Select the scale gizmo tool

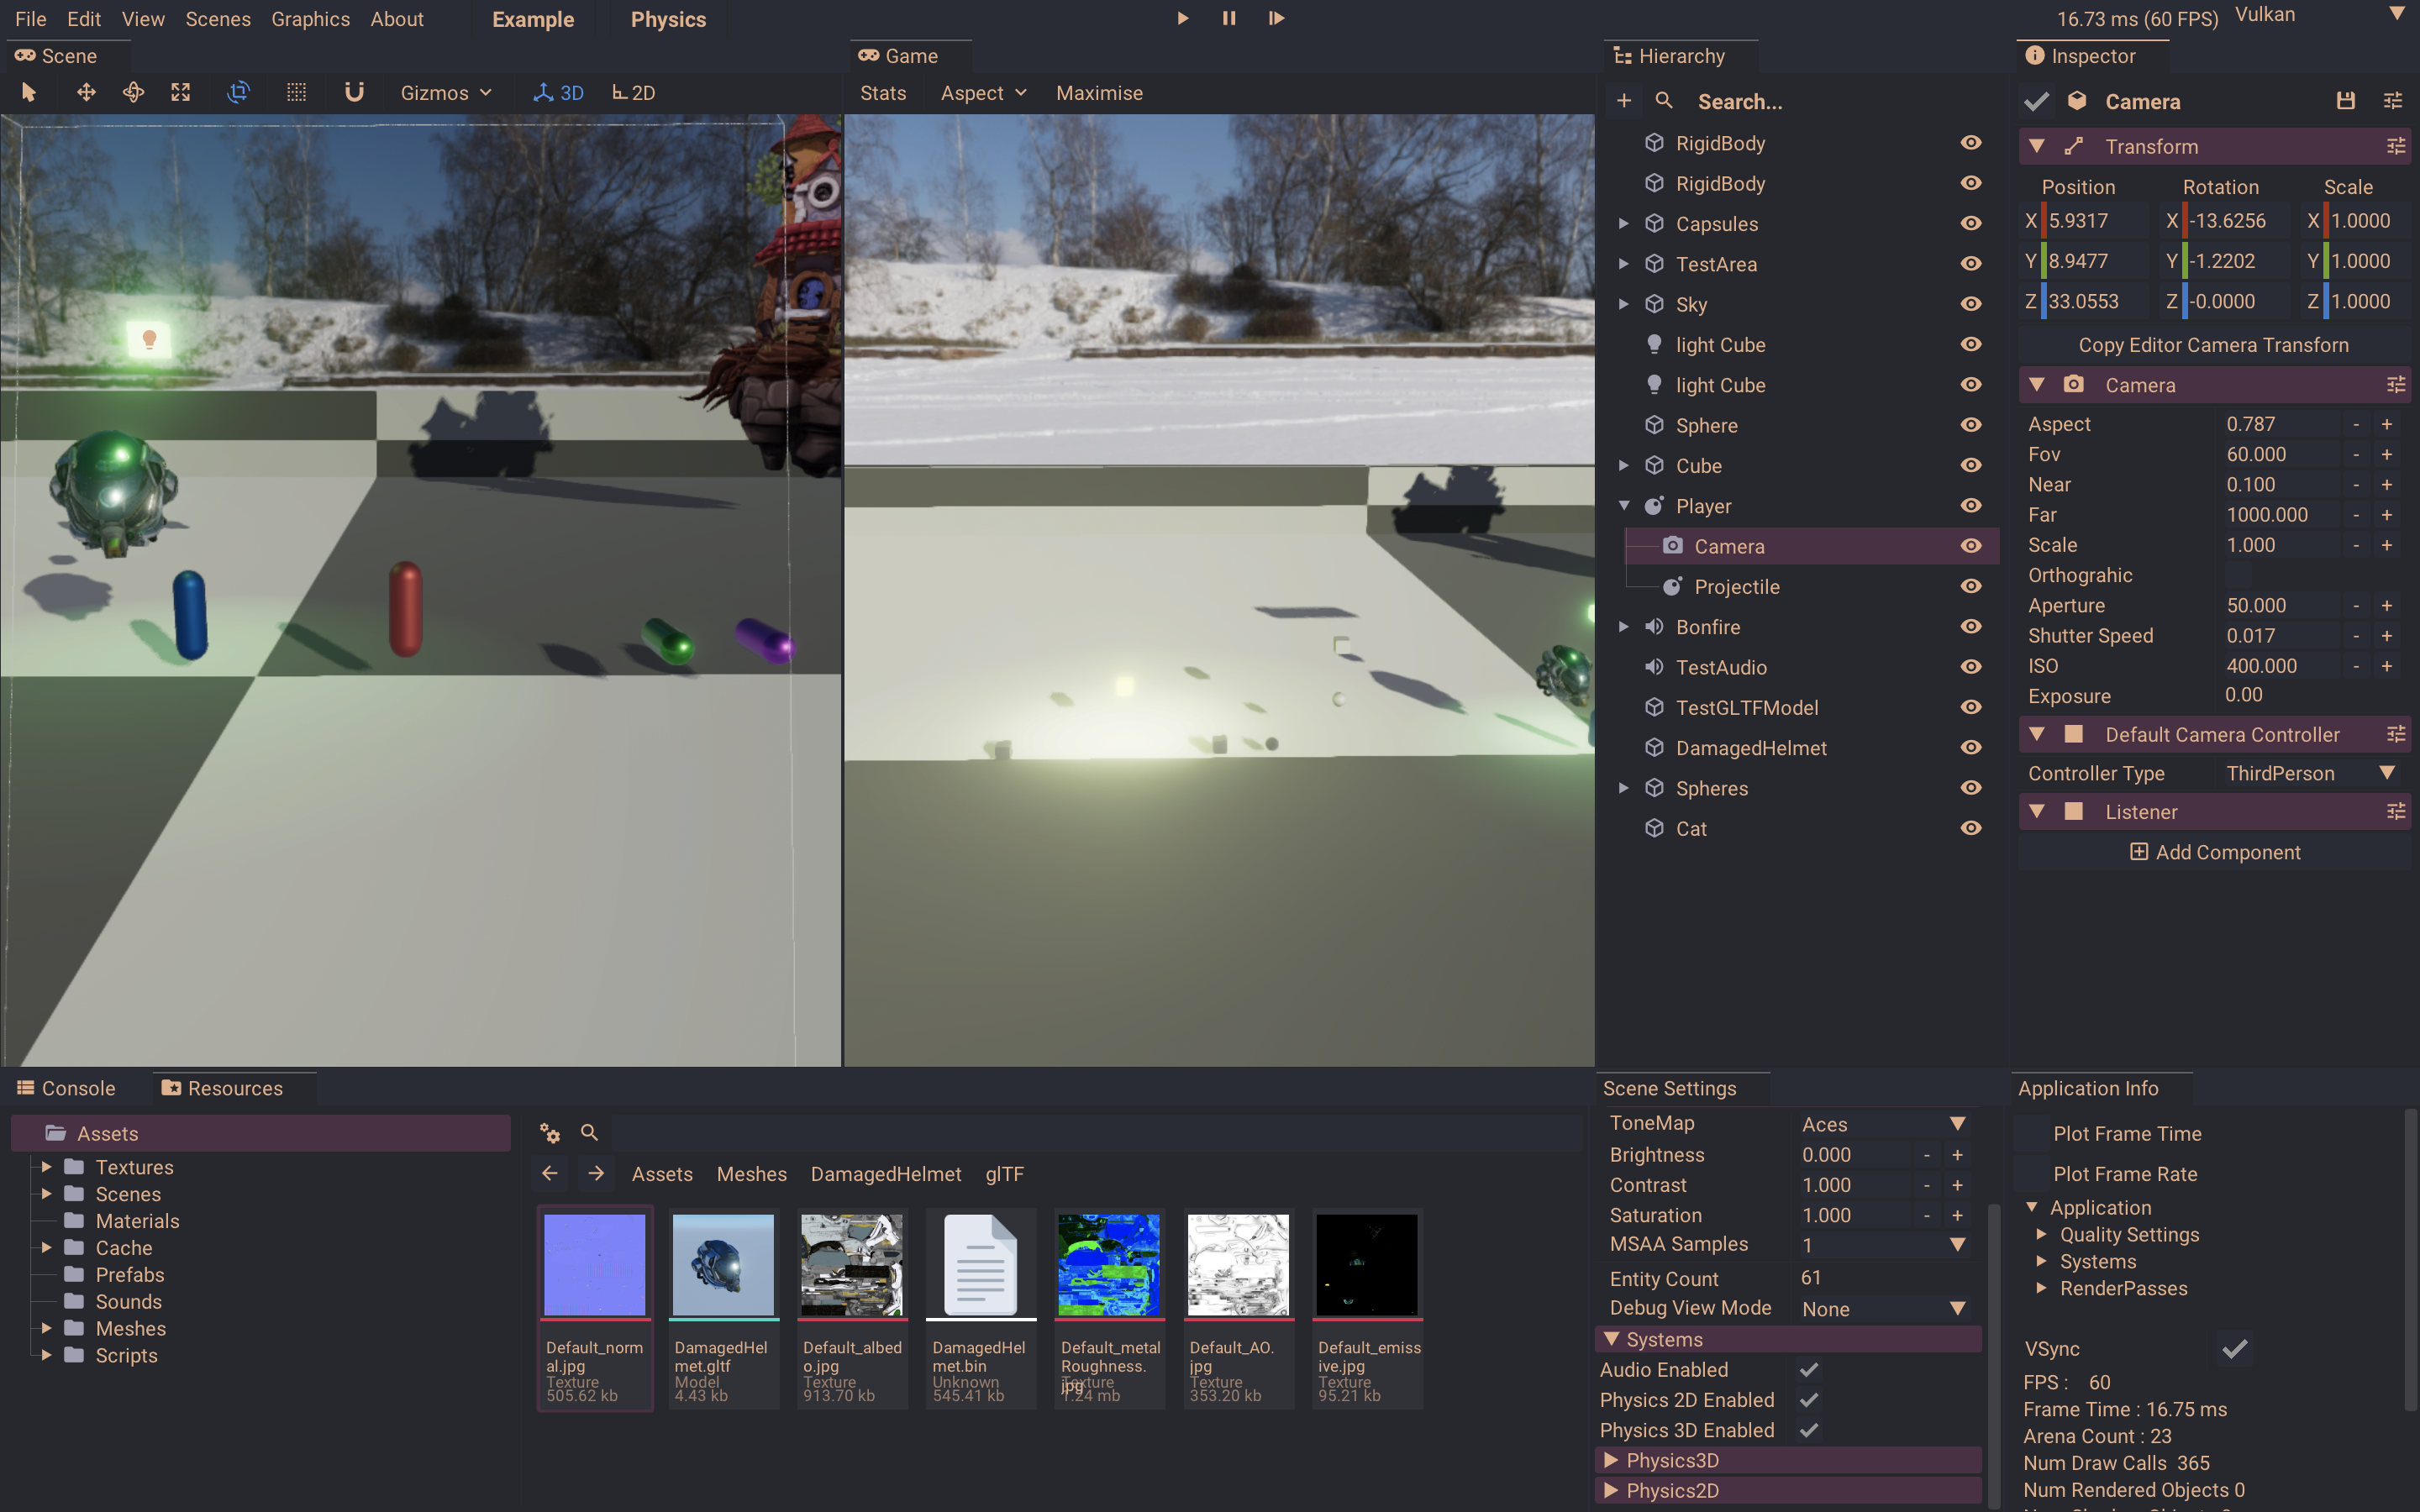pos(181,93)
